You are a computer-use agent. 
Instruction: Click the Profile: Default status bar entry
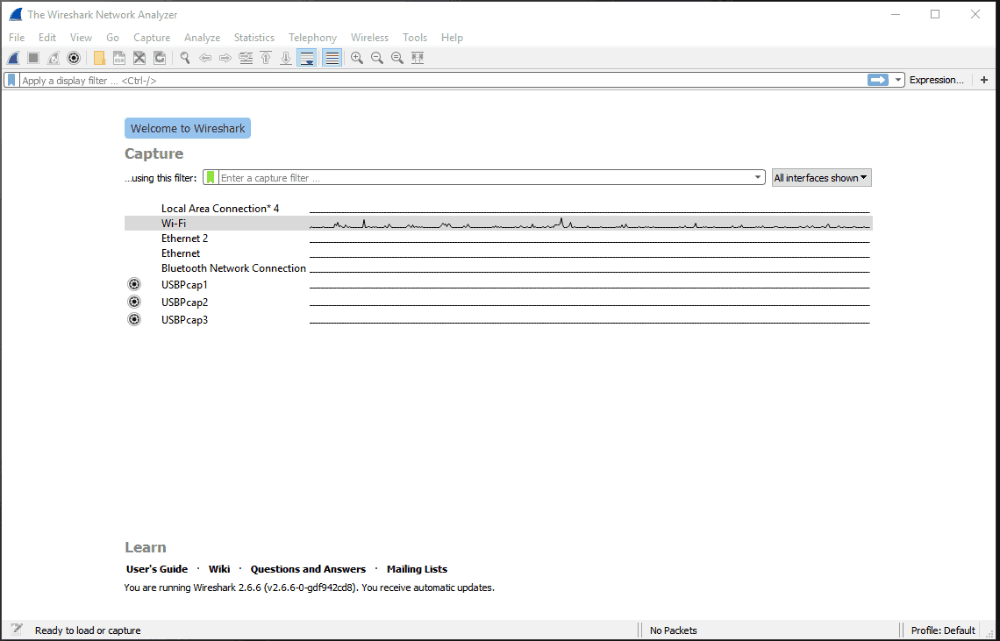click(943, 630)
